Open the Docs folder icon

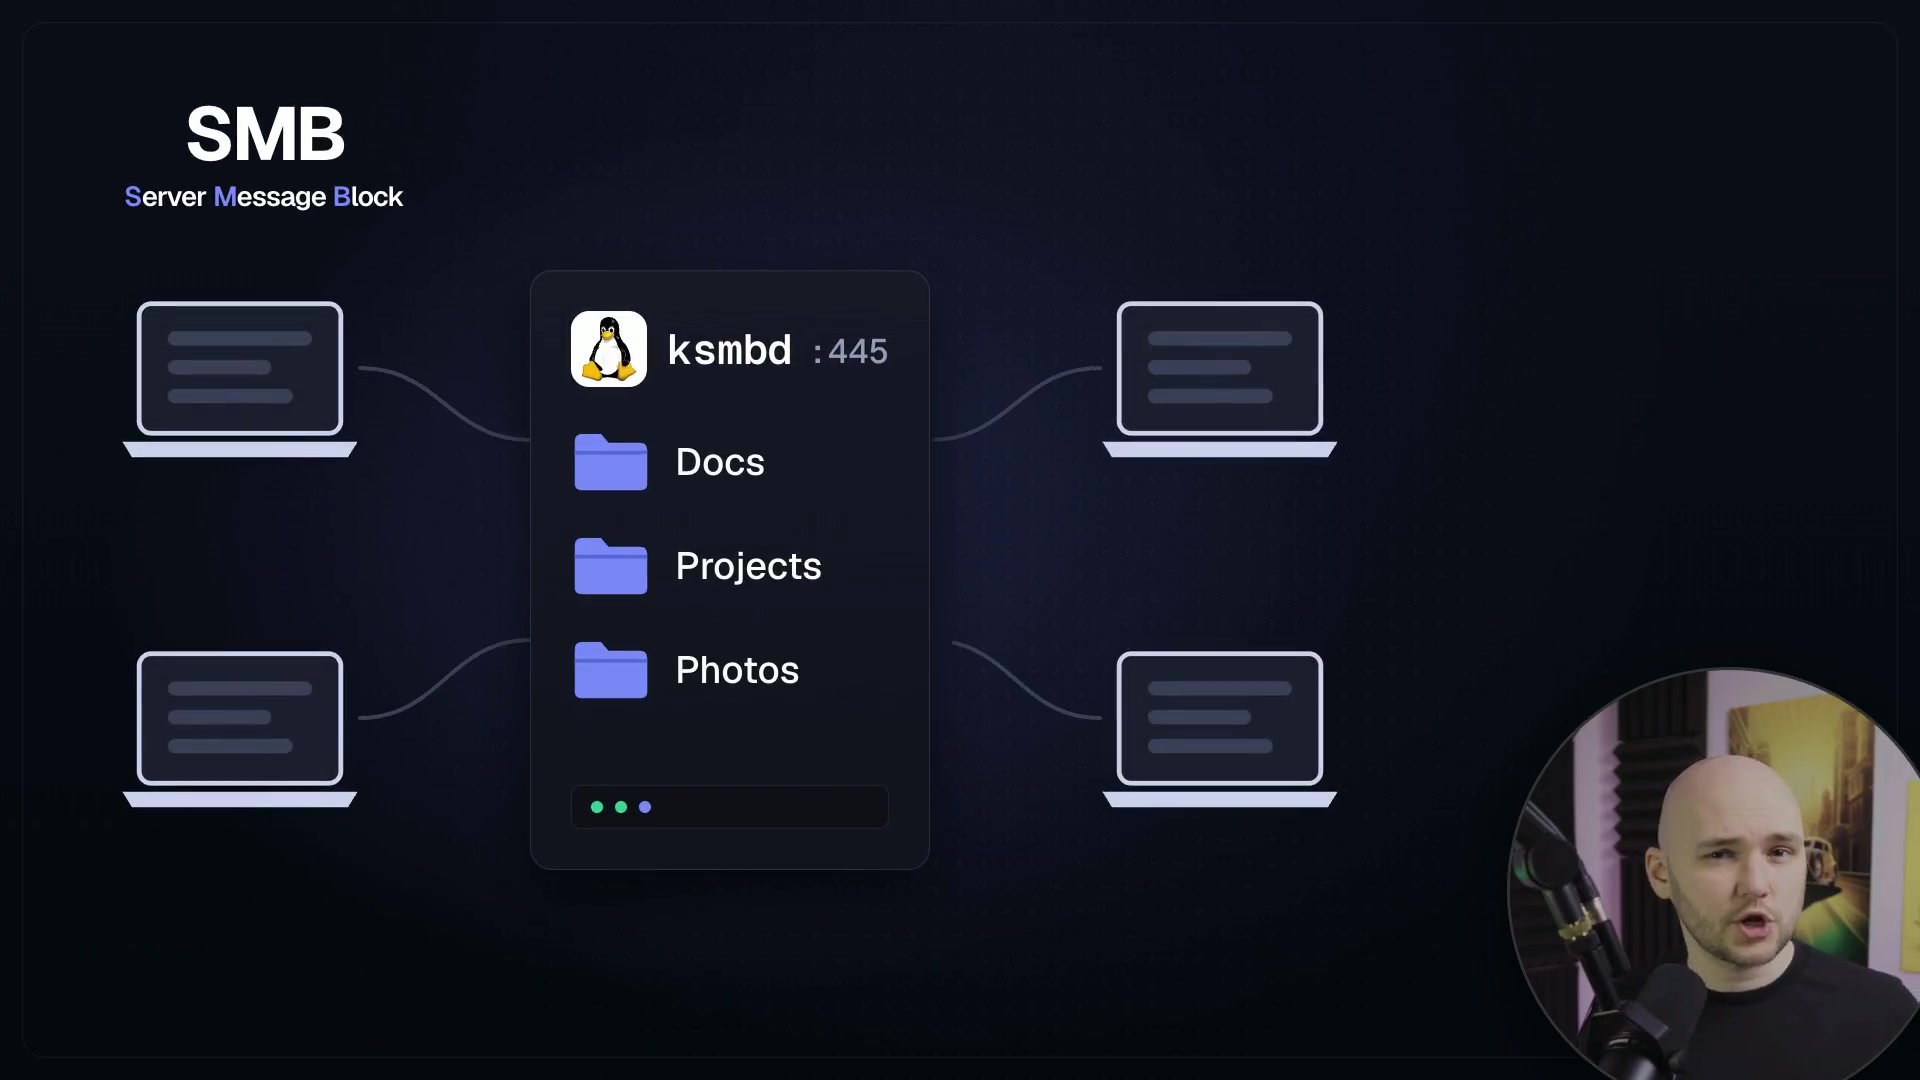[x=610, y=462]
